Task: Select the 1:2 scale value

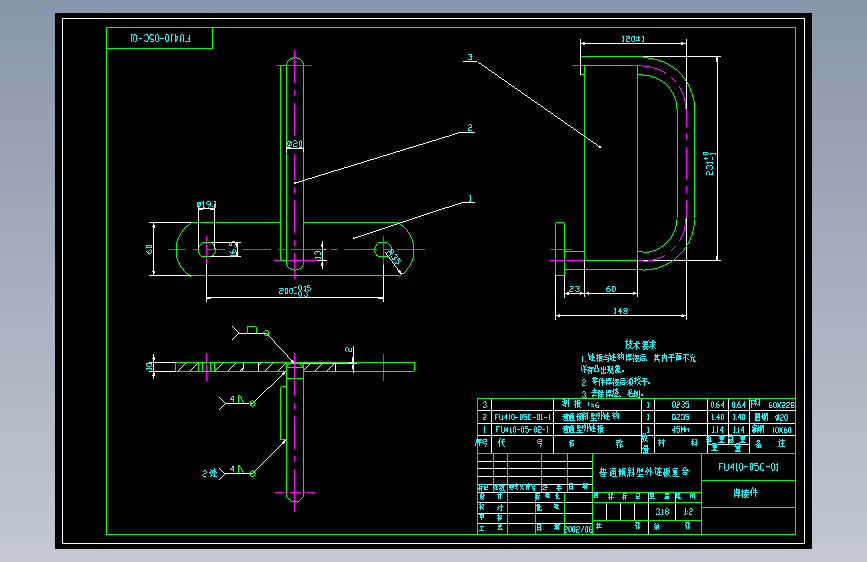Action: (x=688, y=512)
